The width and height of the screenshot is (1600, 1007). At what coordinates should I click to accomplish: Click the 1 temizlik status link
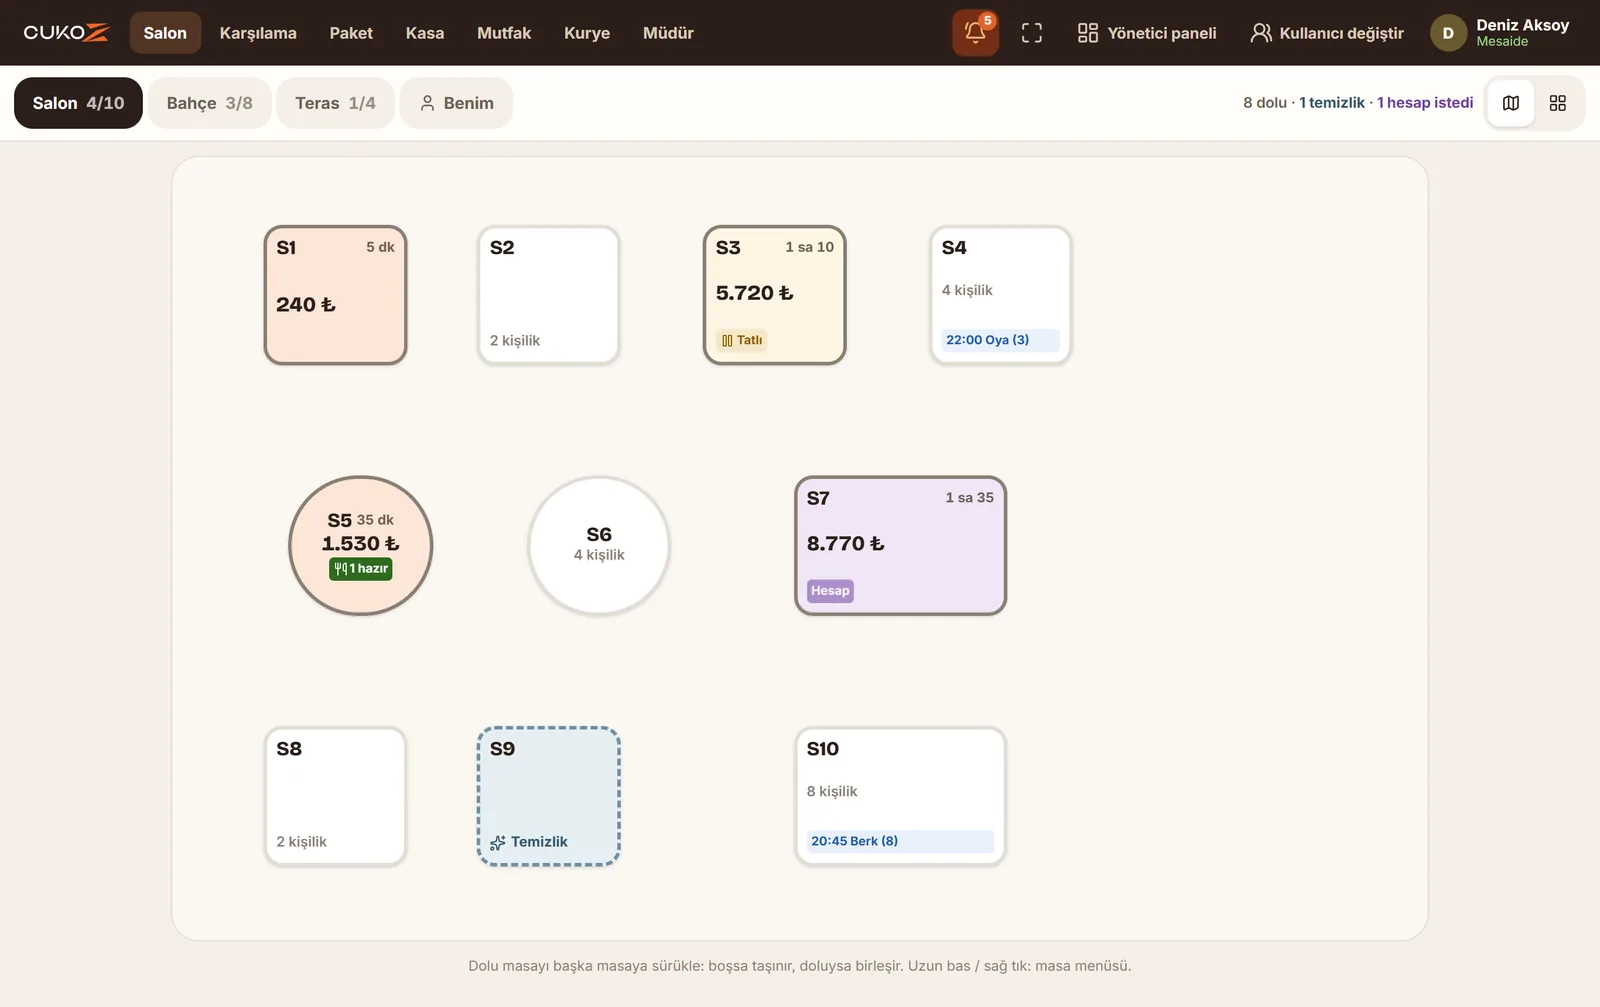pyautogui.click(x=1332, y=103)
